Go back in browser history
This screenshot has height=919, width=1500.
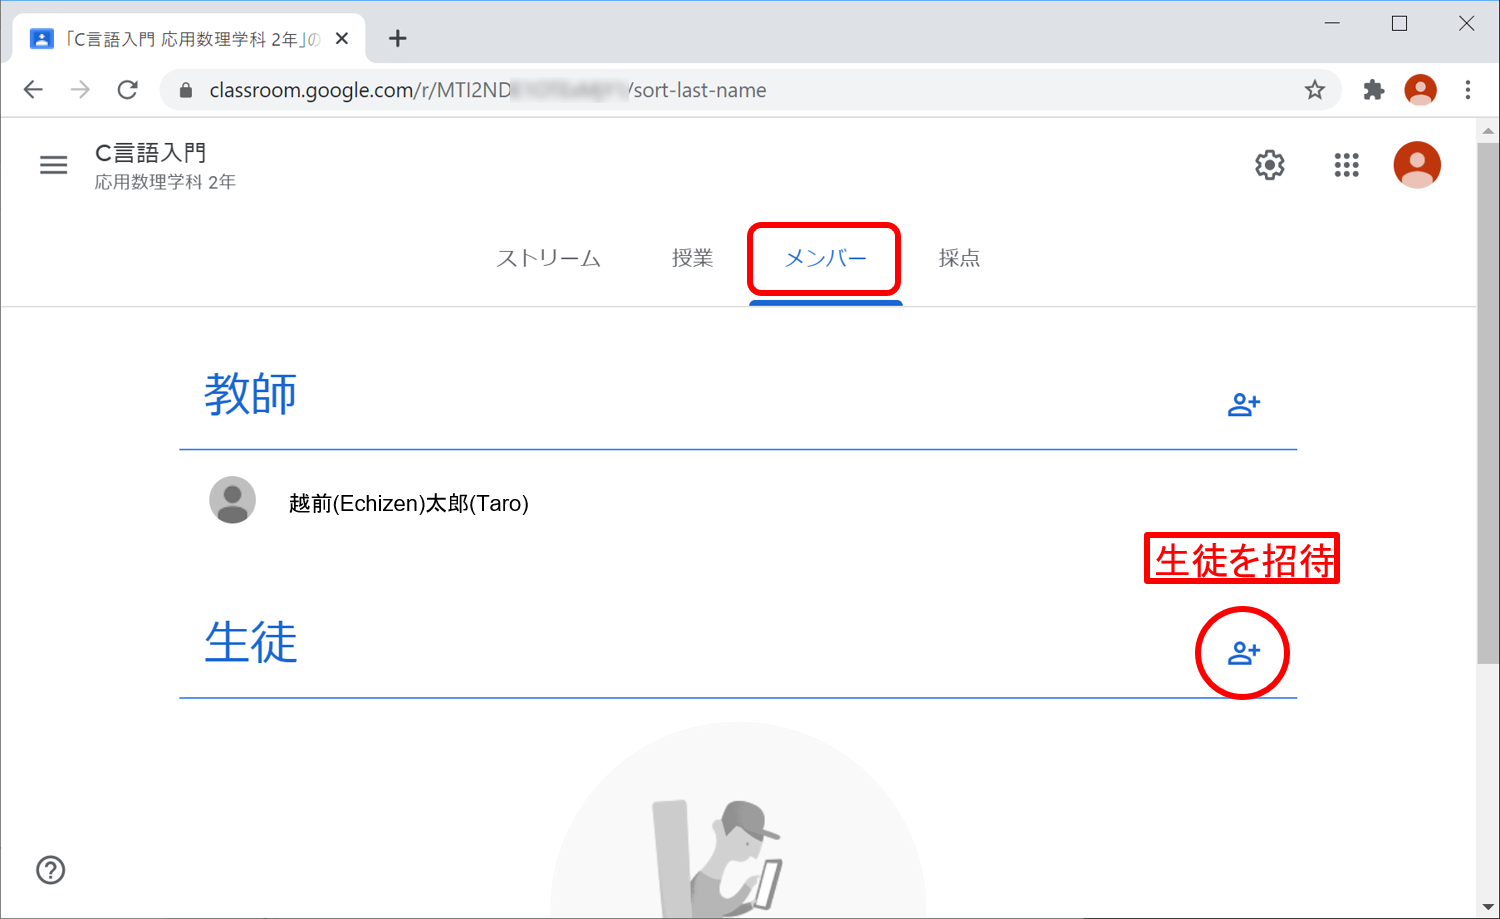pyautogui.click(x=33, y=90)
